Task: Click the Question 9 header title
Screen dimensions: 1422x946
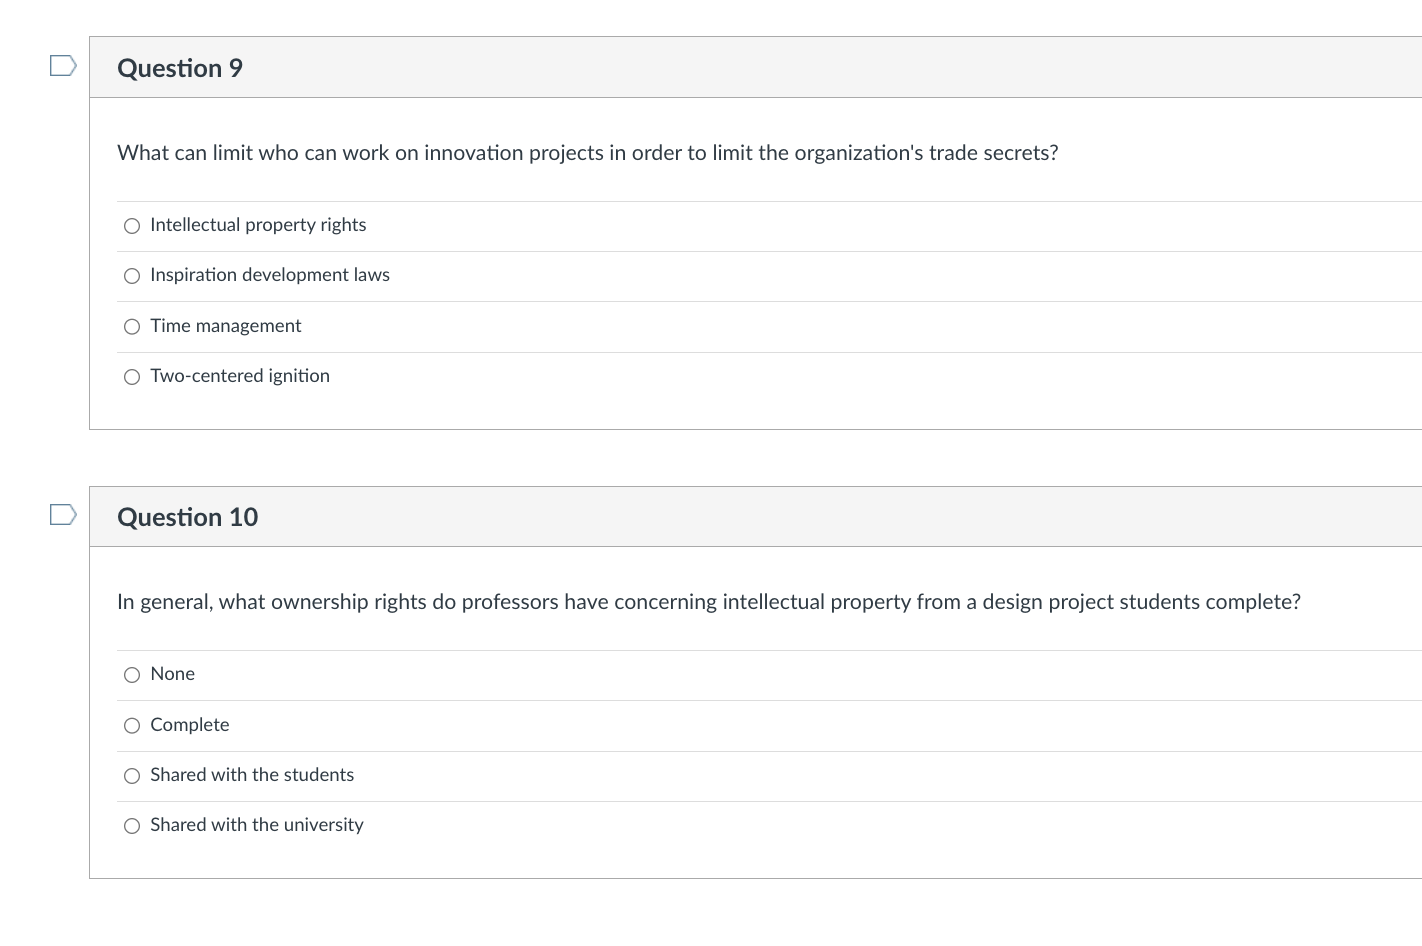Action: pos(180,68)
